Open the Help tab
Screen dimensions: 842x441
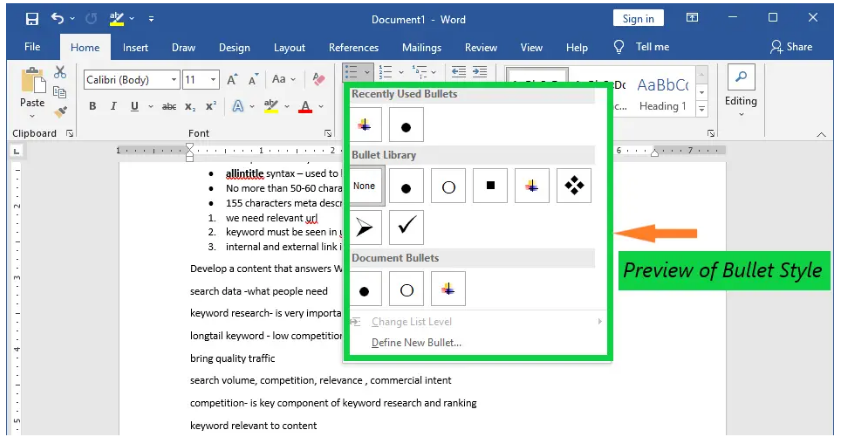coord(577,47)
